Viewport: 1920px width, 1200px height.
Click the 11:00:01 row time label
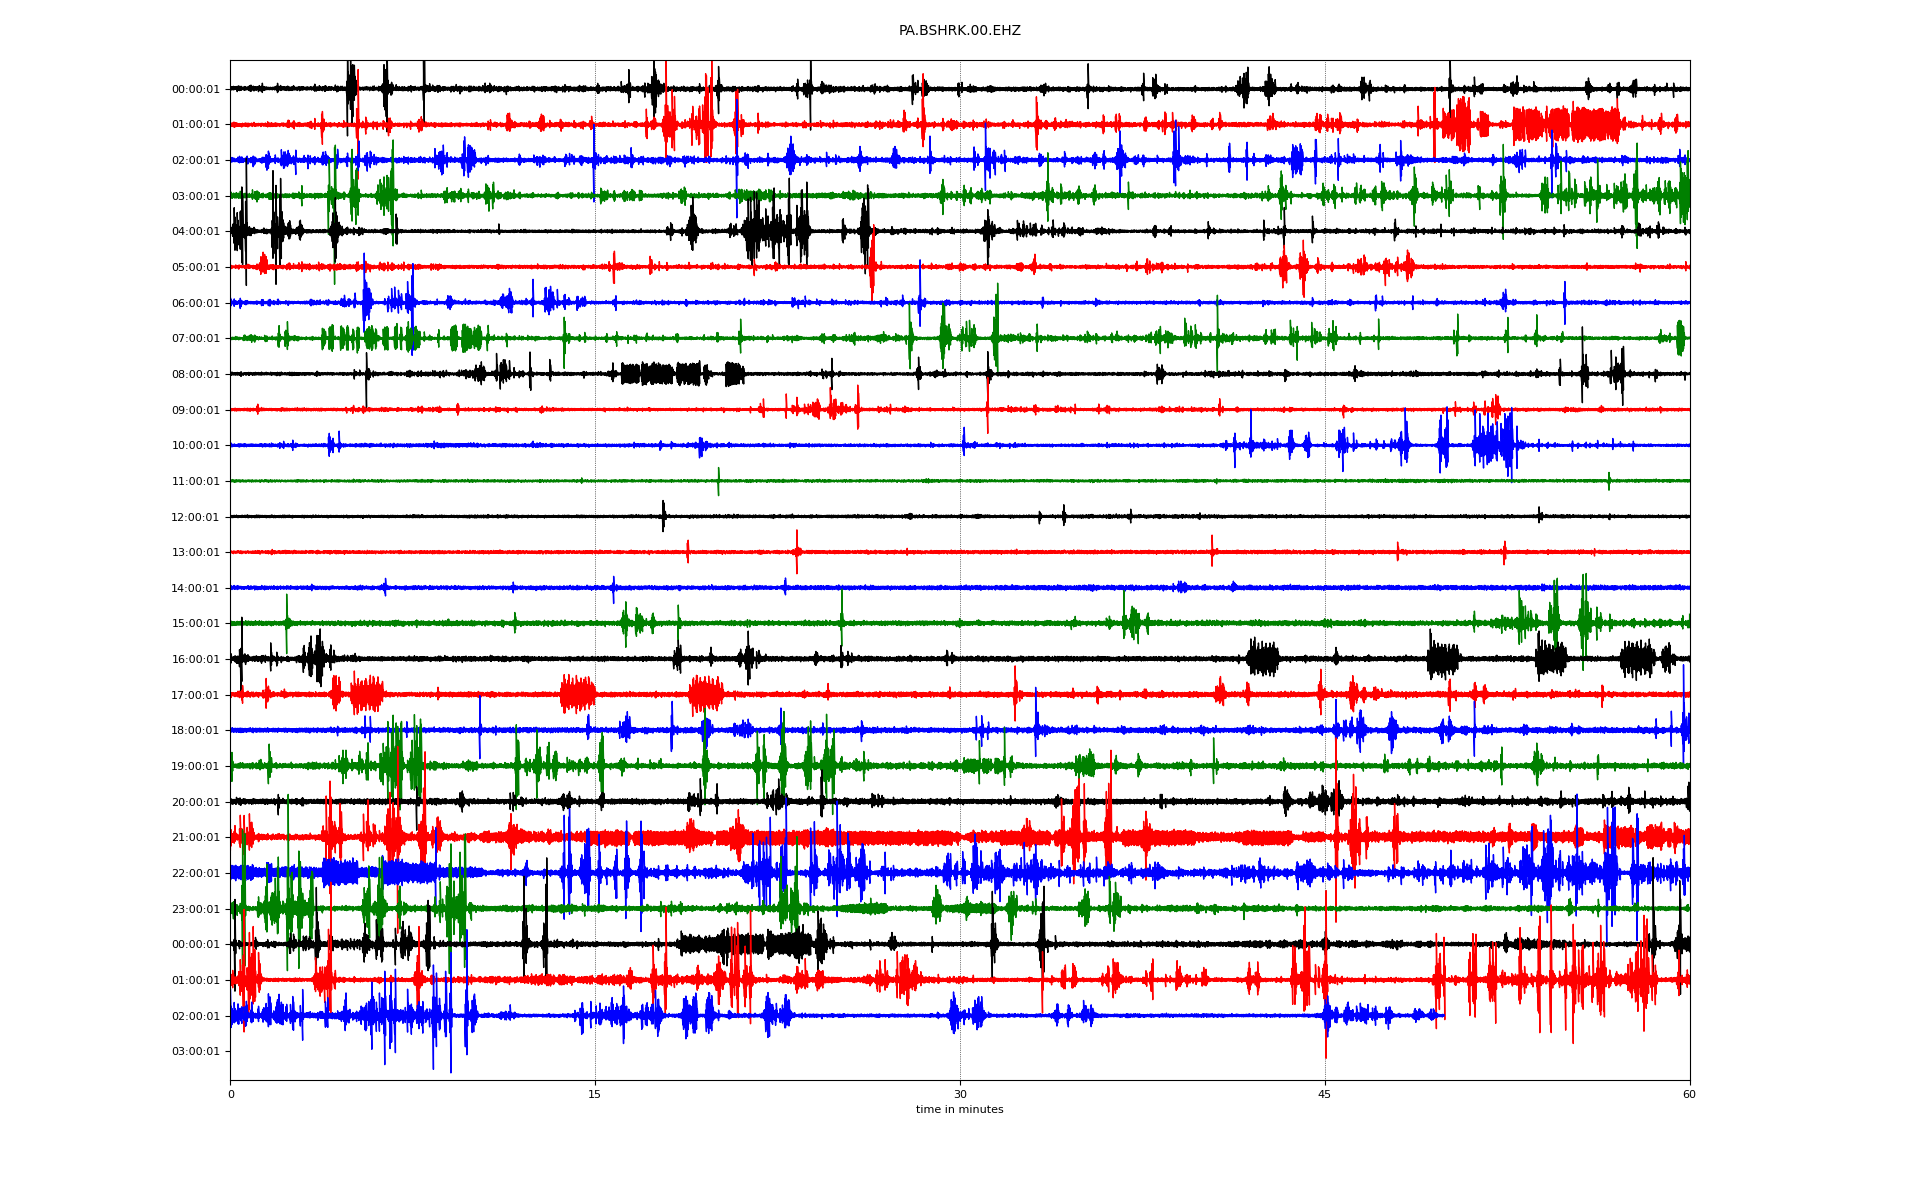point(195,482)
